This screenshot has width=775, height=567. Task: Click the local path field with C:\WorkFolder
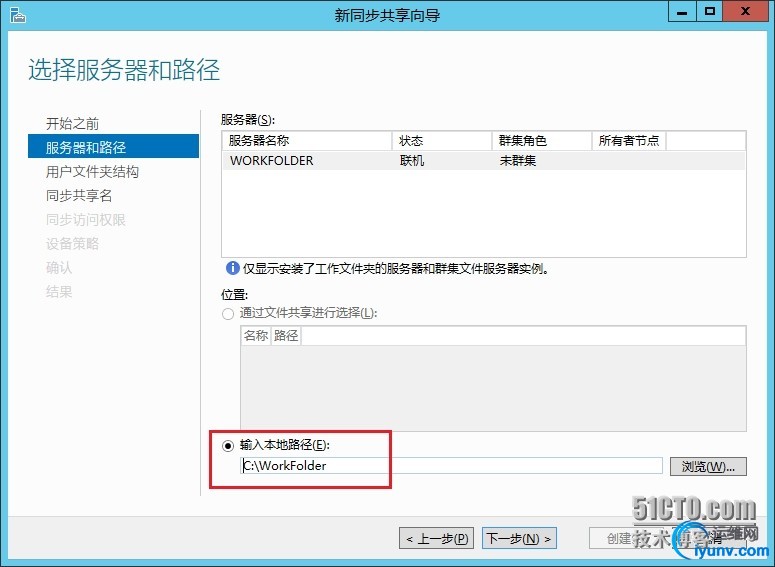coord(451,466)
